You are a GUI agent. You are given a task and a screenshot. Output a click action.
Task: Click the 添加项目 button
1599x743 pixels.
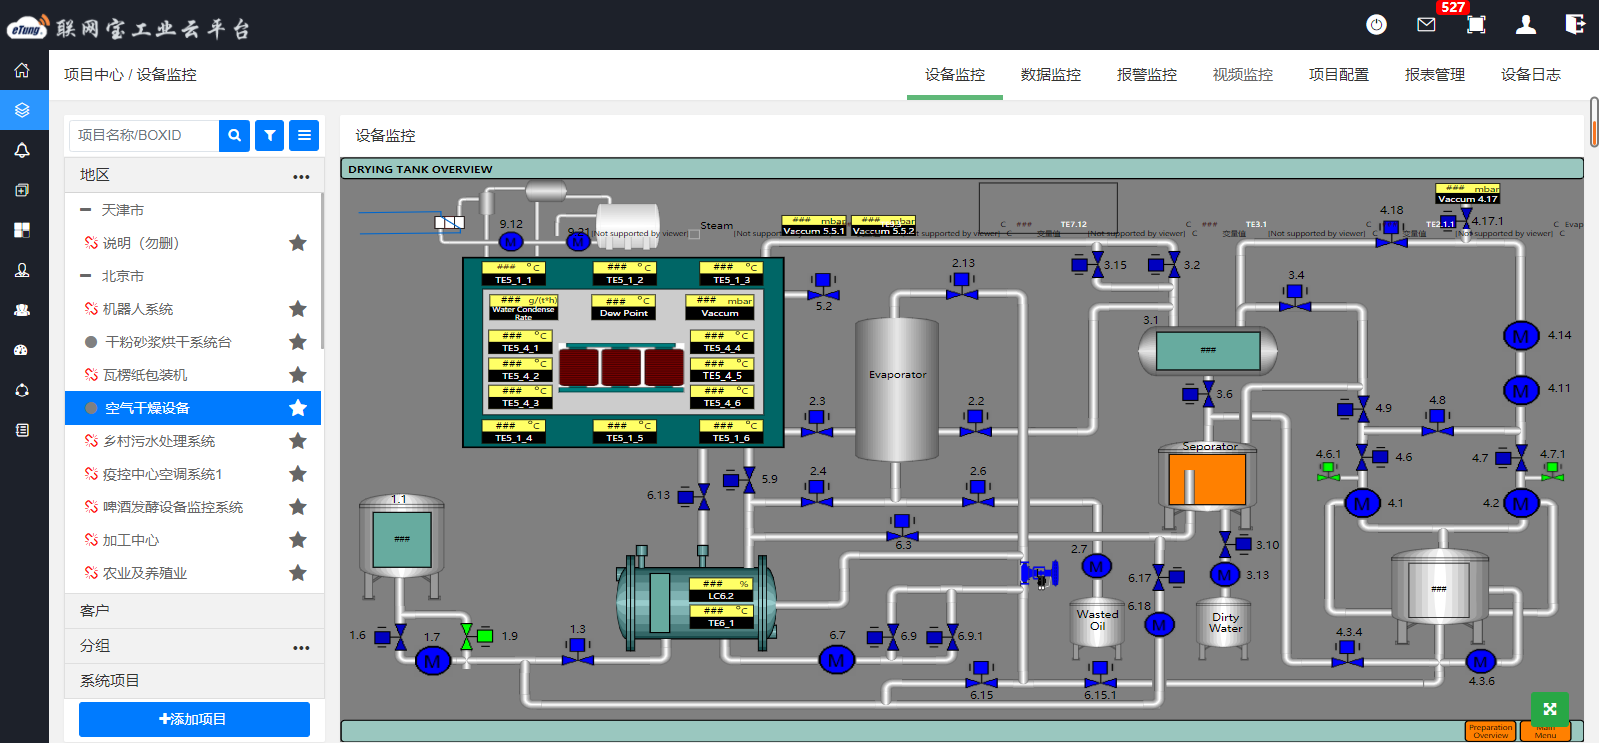click(194, 719)
